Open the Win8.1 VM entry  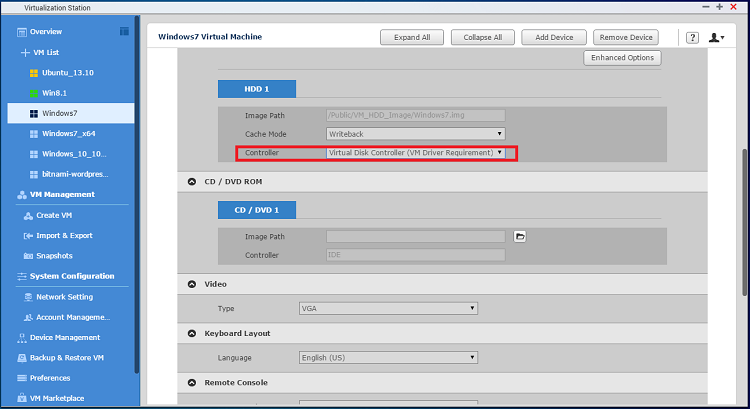point(54,93)
